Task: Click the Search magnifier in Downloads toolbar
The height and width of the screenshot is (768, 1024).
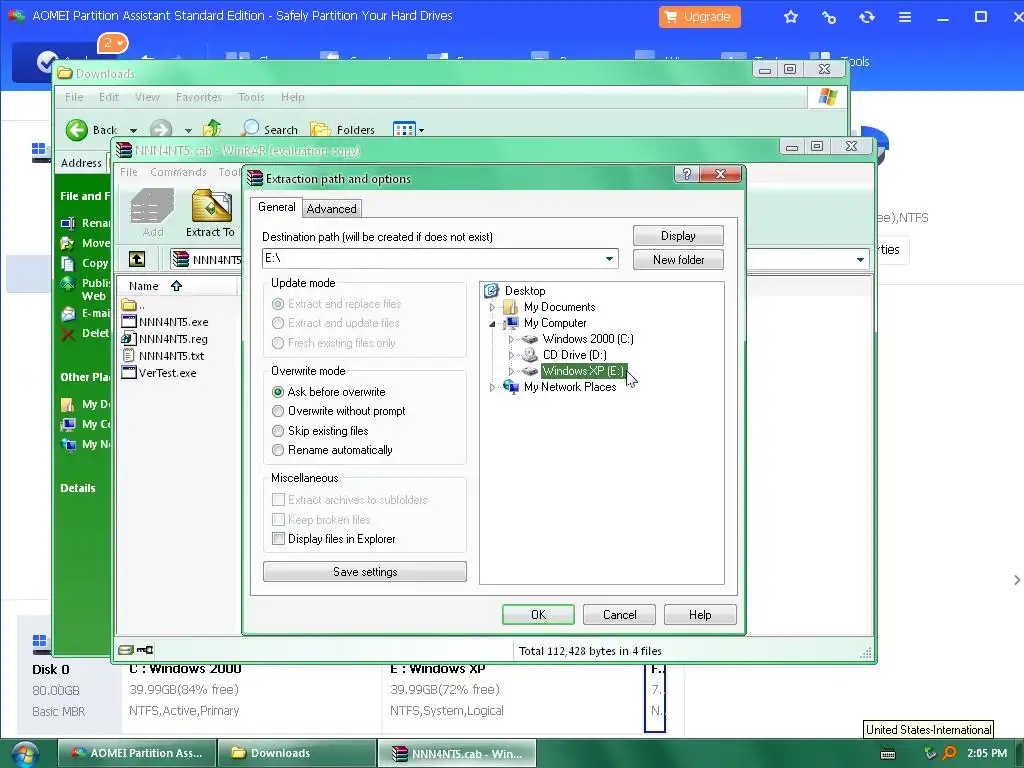Action: (x=250, y=129)
